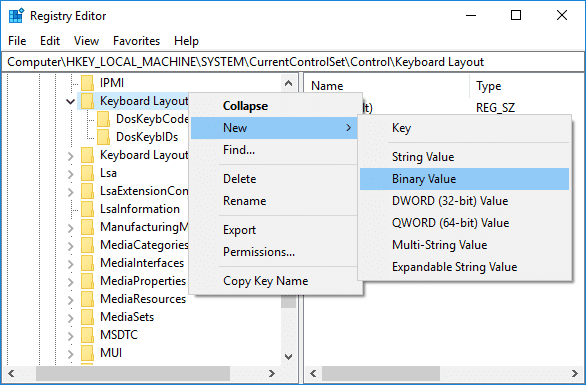Create a new Multi-String Value
The height and width of the screenshot is (385, 586).
coord(465,245)
